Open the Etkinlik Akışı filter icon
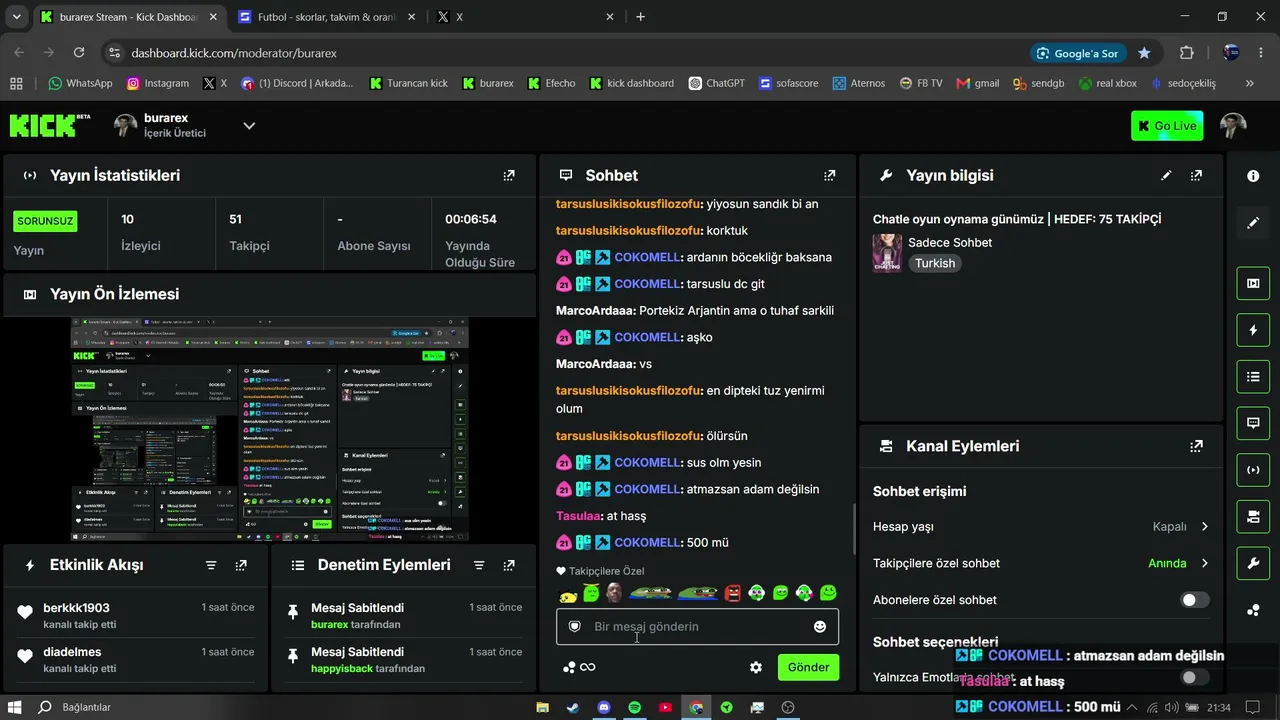This screenshot has width=1280, height=720. coord(211,565)
